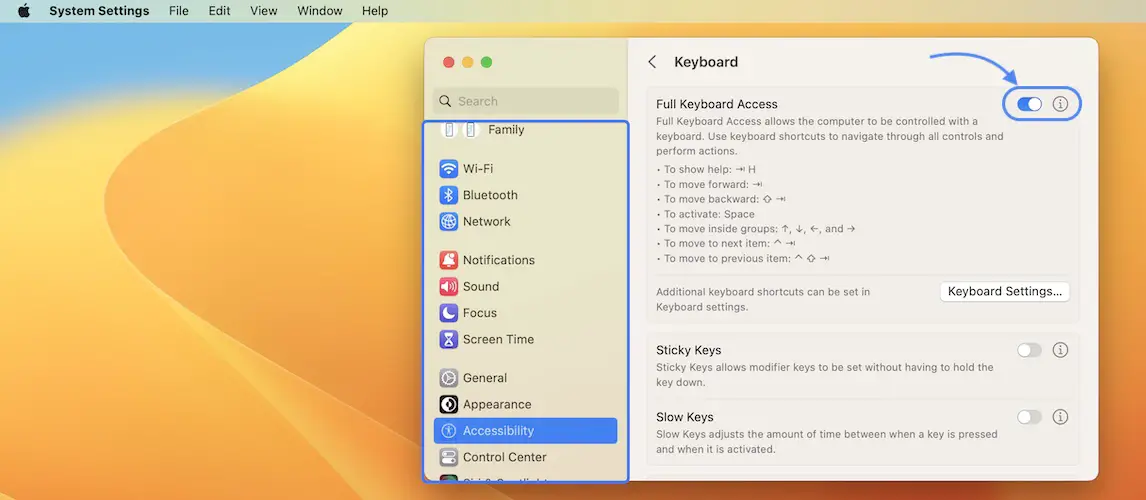Screen dimensions: 1146x500
Task: Go back using the chevron beside Keyboard
Action: 652,62
